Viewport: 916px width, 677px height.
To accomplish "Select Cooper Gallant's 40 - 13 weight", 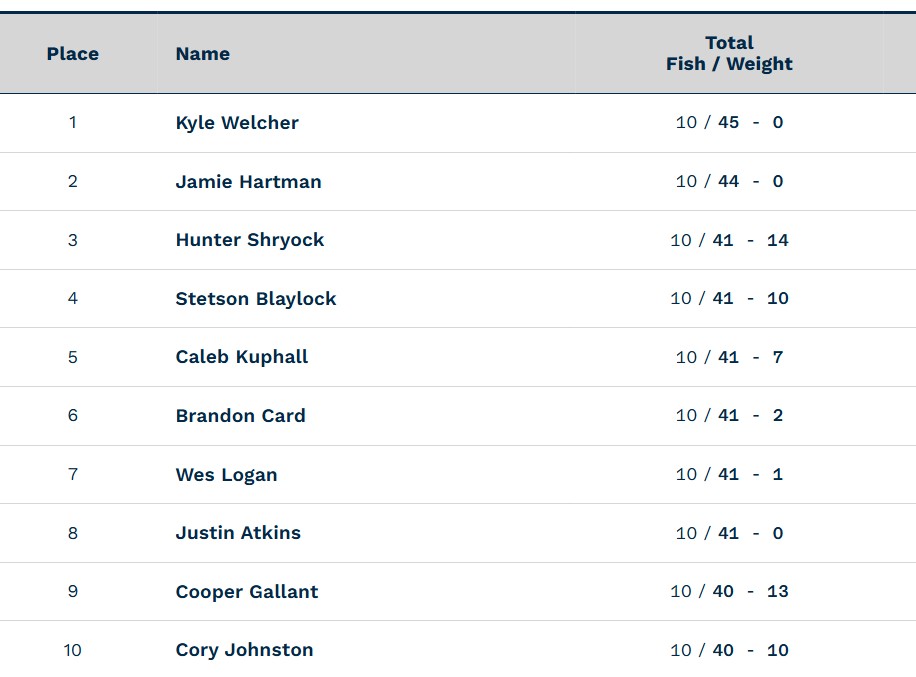I will click(x=749, y=592).
